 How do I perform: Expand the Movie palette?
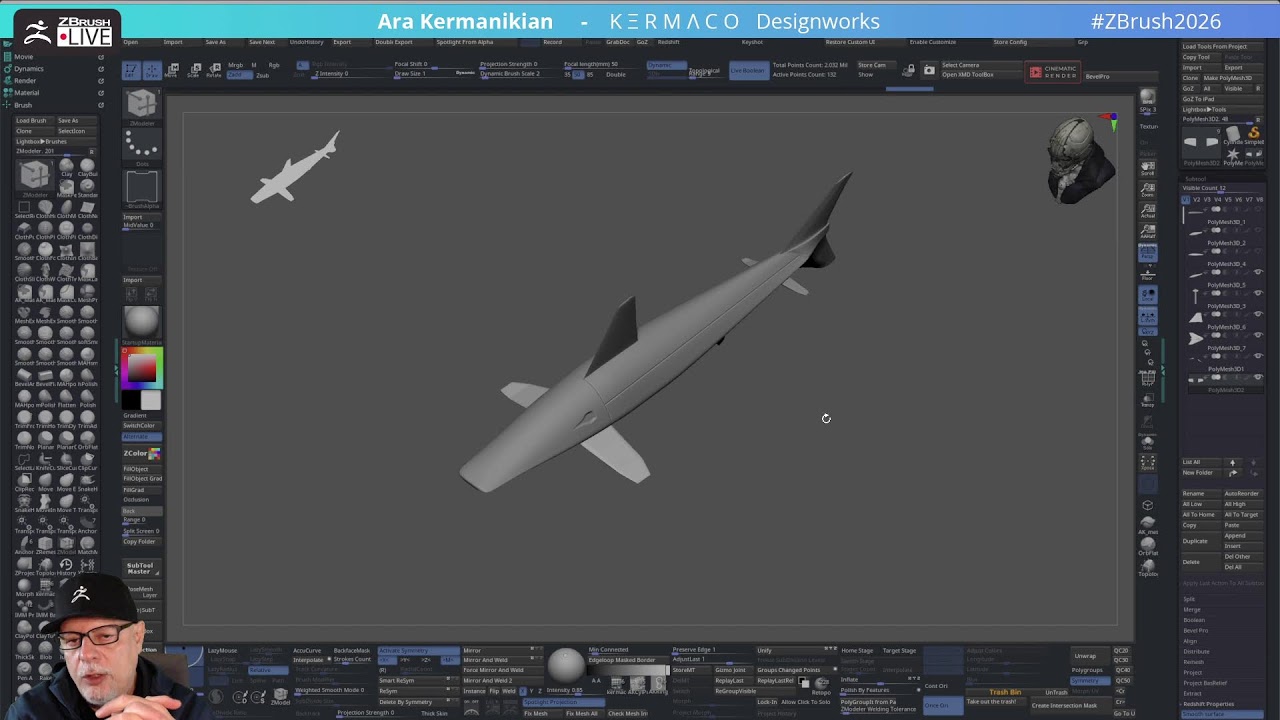(24, 57)
